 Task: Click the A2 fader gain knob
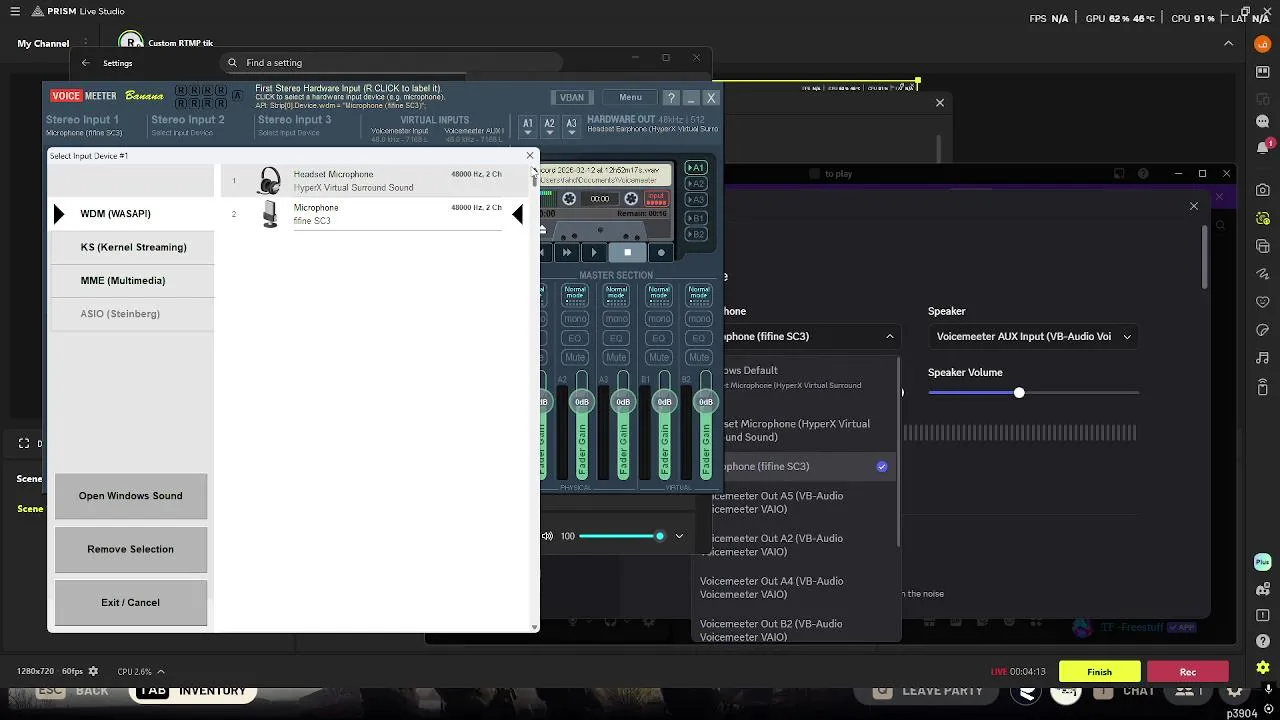(x=582, y=402)
